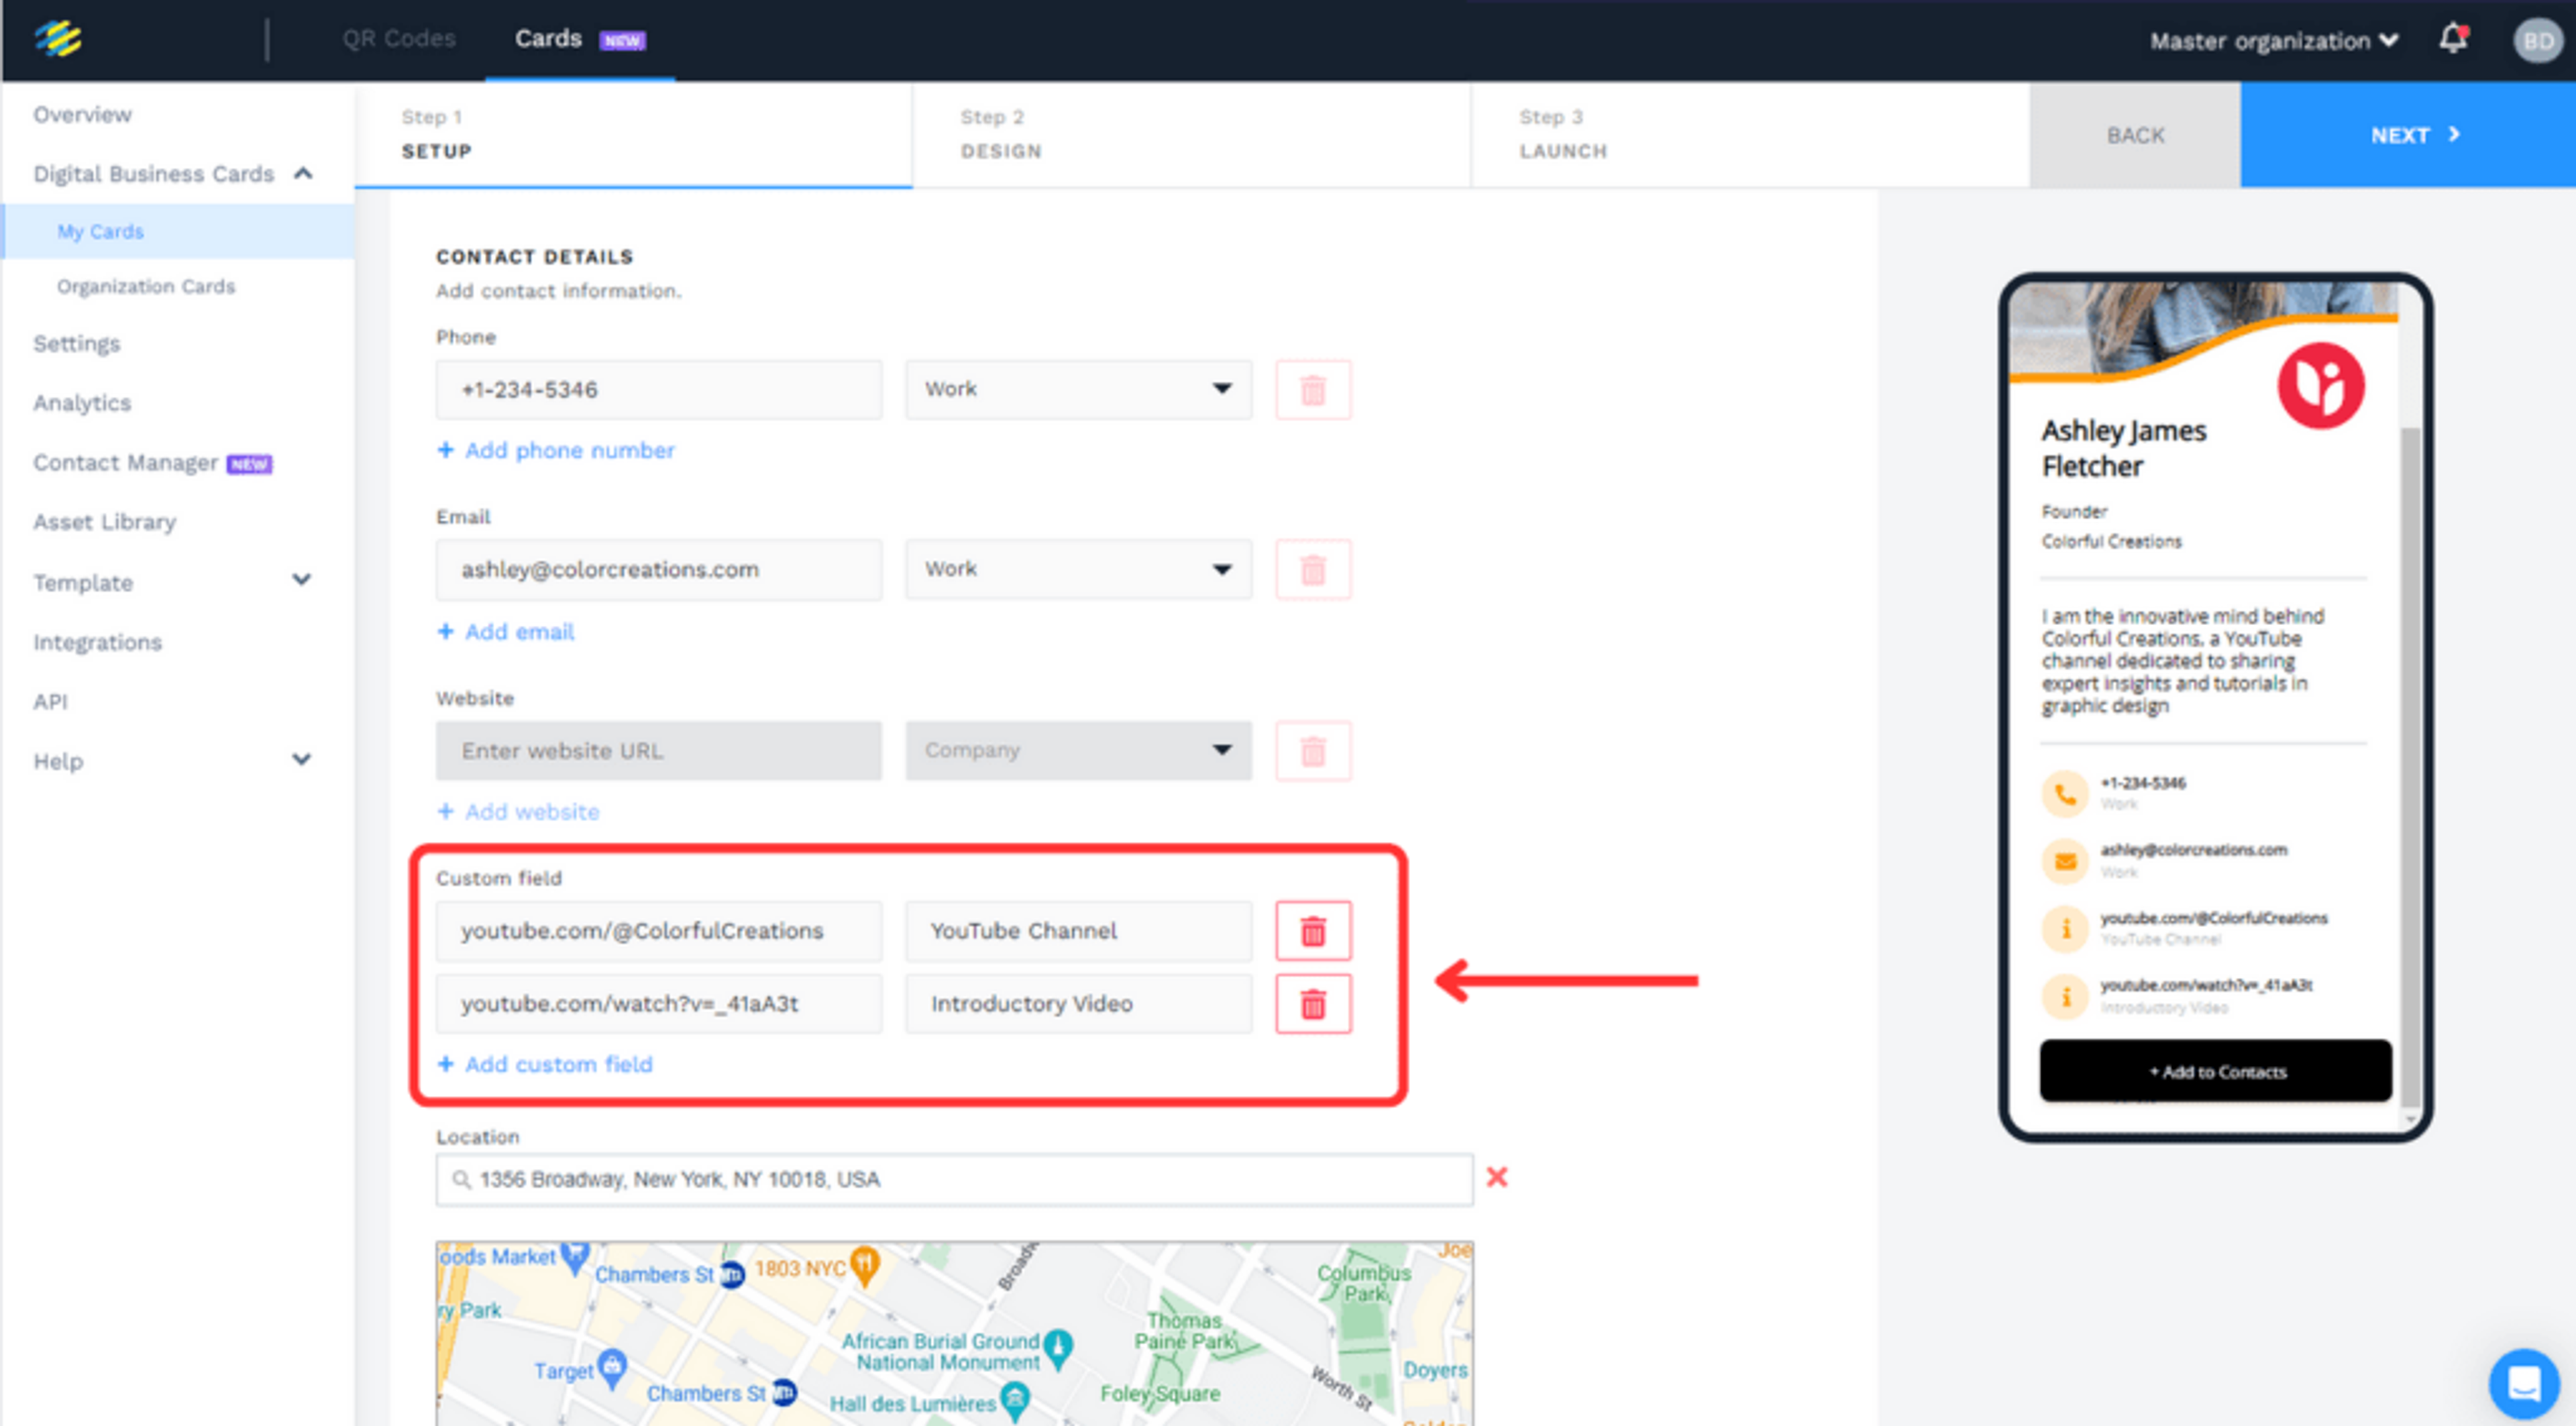Click the NEXT button
The height and width of the screenshot is (1426, 2576).
(x=2408, y=135)
